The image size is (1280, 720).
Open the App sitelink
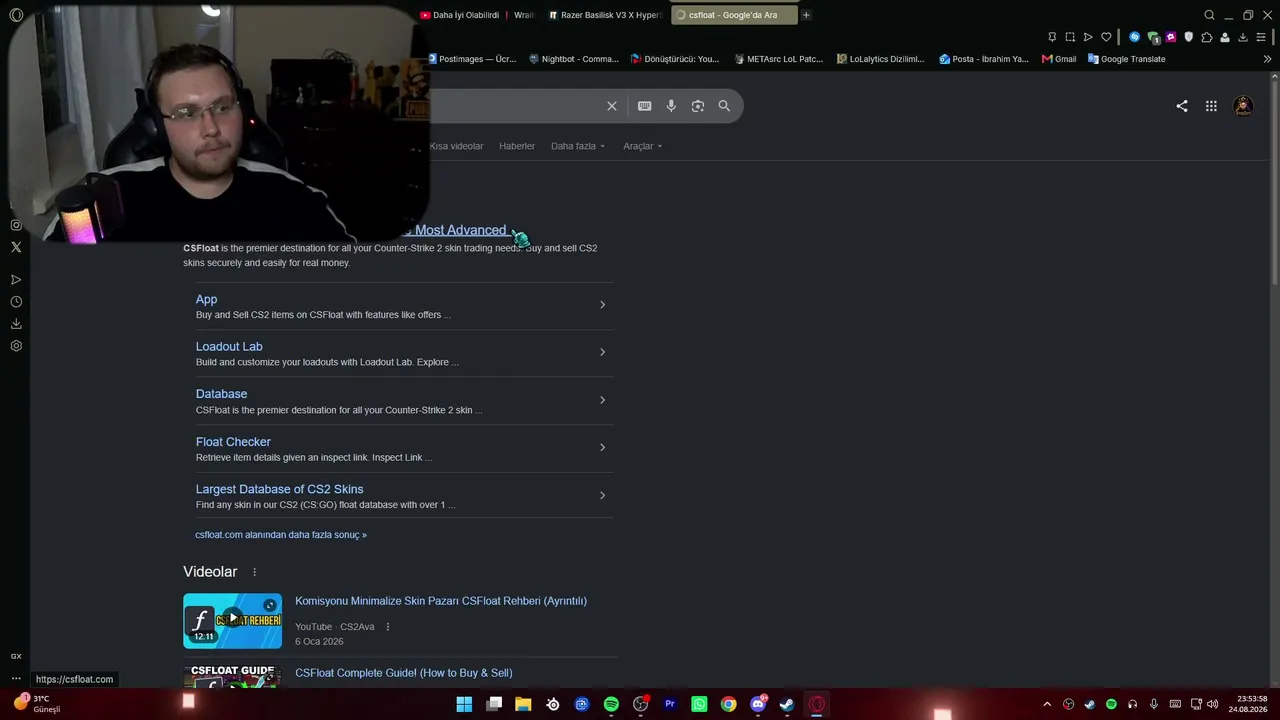[206, 299]
